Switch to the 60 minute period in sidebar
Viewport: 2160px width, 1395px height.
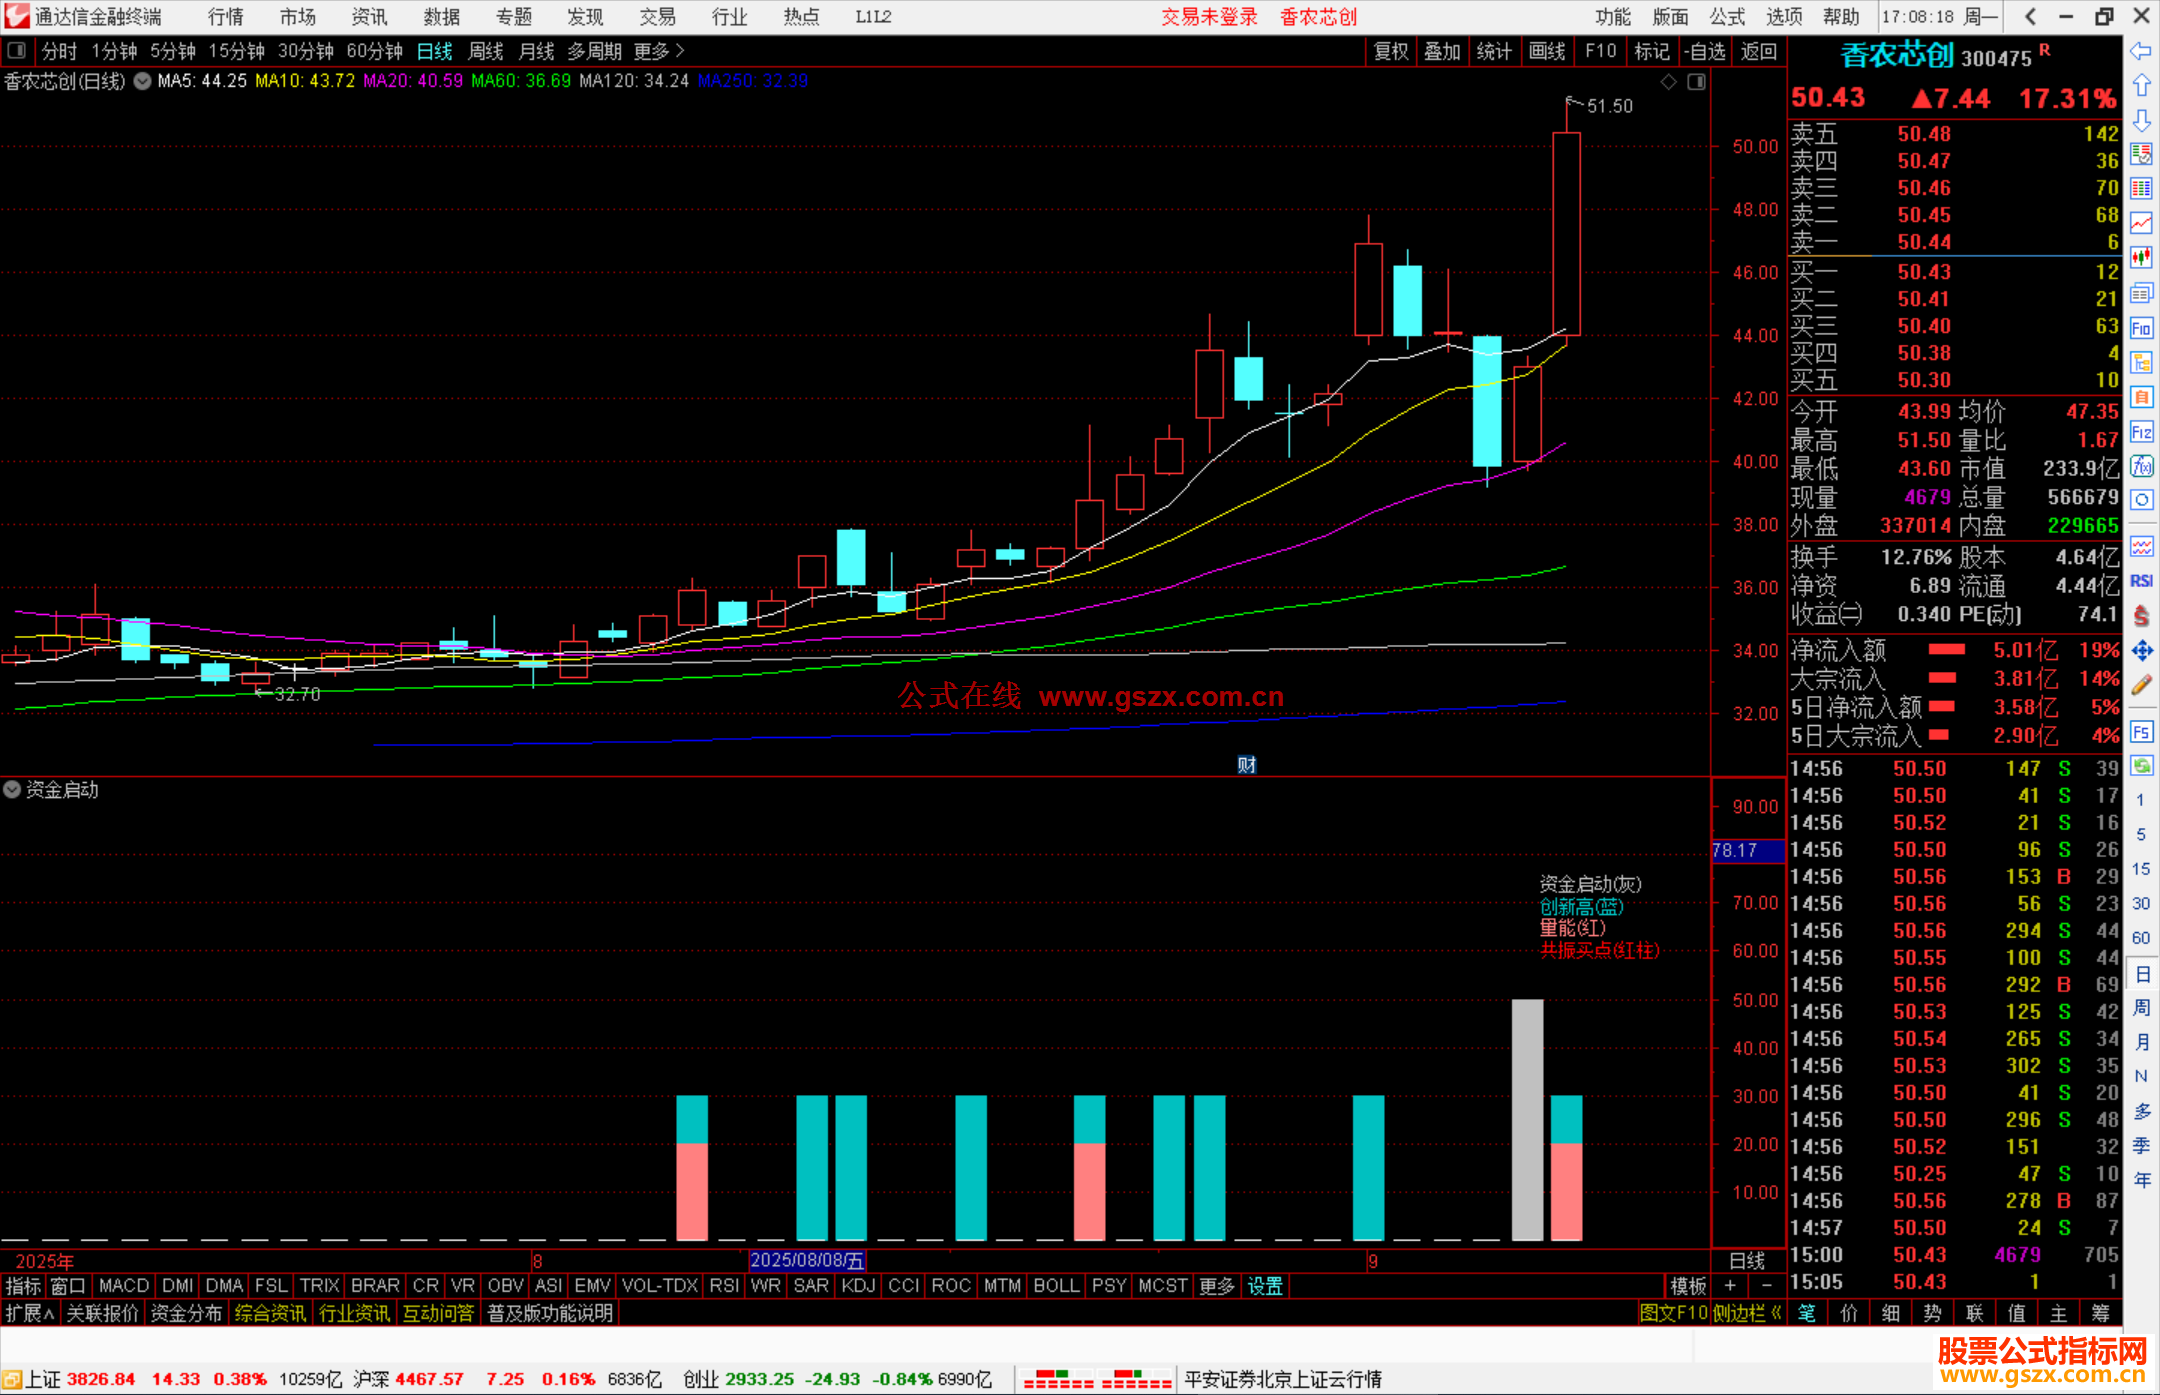tap(2140, 938)
